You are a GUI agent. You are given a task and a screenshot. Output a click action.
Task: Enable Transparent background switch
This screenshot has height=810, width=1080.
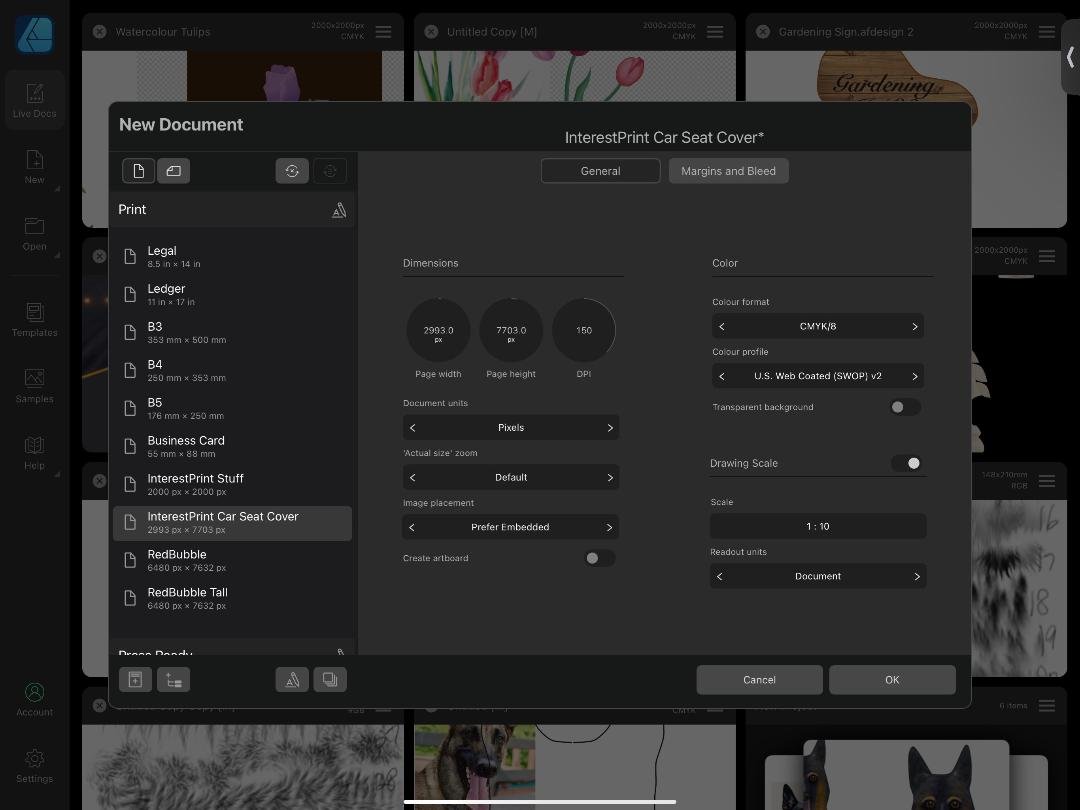[x=904, y=407]
